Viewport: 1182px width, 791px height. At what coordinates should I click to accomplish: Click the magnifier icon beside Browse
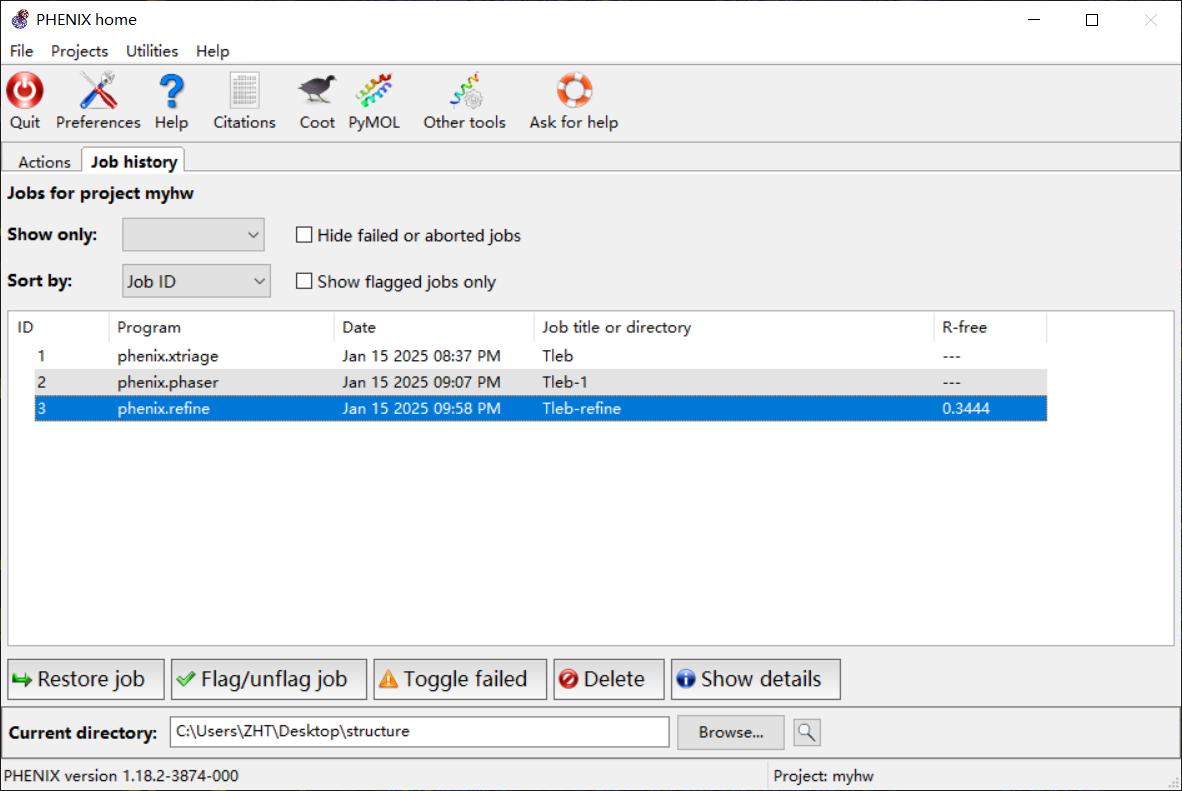tap(807, 732)
